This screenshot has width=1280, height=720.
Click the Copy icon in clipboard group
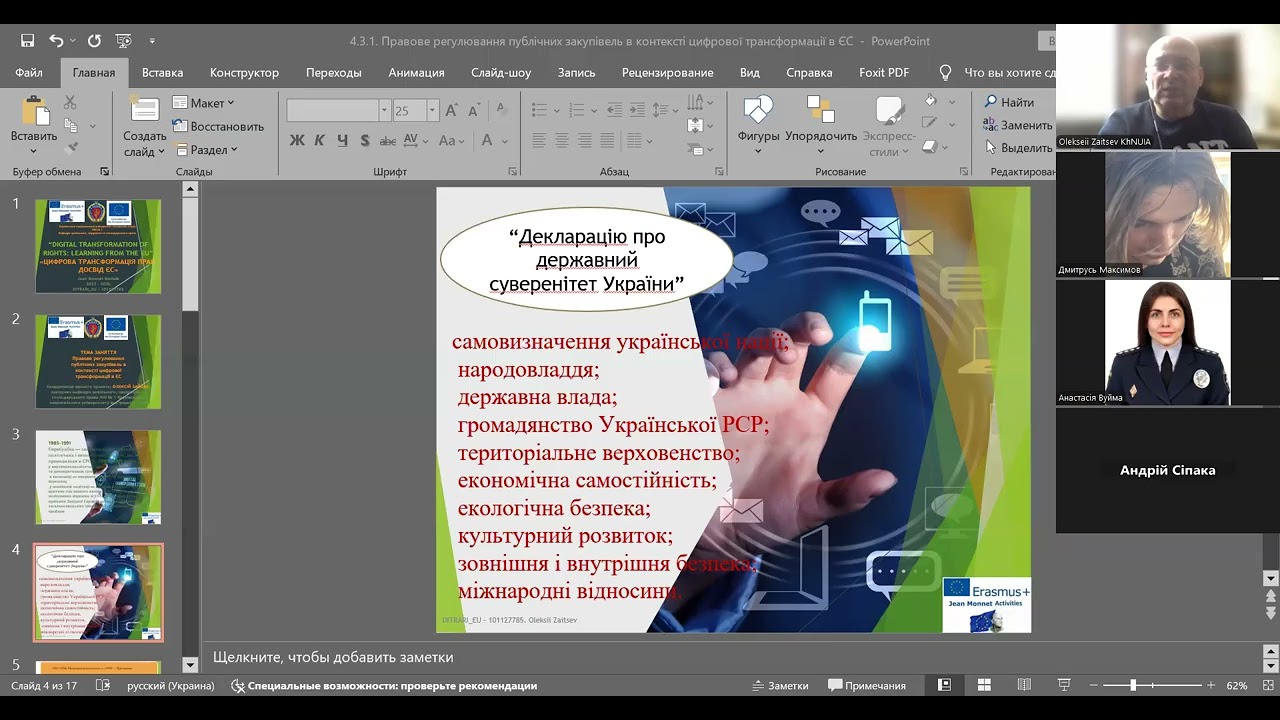70,125
